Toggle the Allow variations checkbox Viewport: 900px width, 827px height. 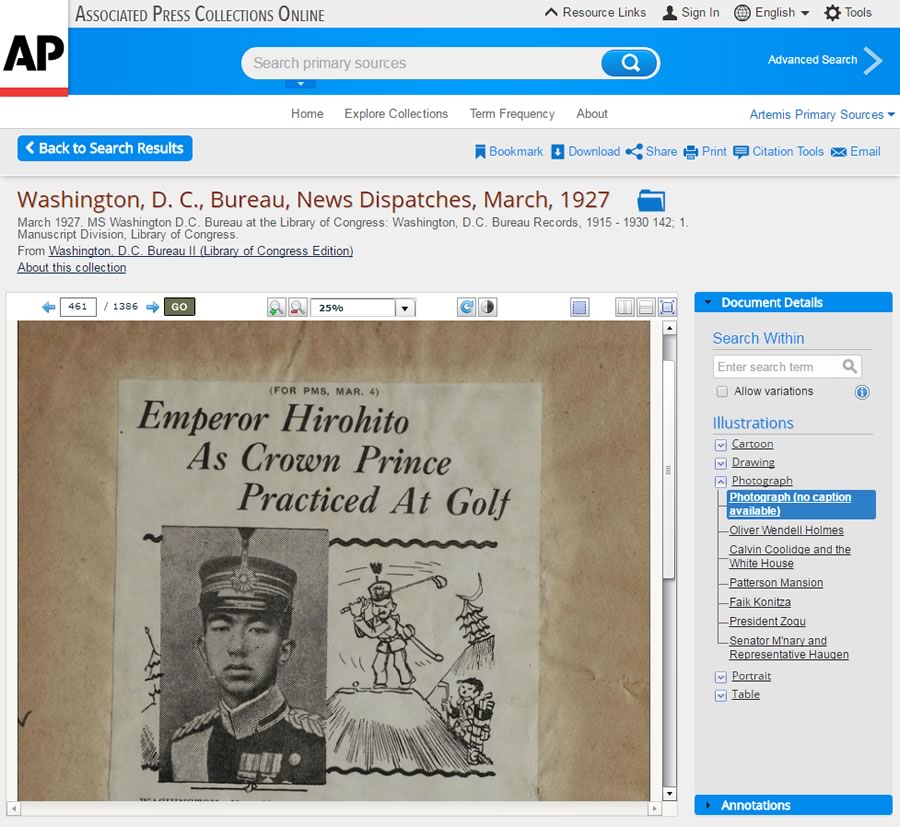[722, 391]
